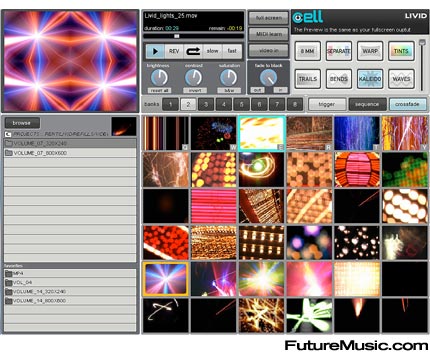
Task: Switch to crossfade mode
Action: 407,104
